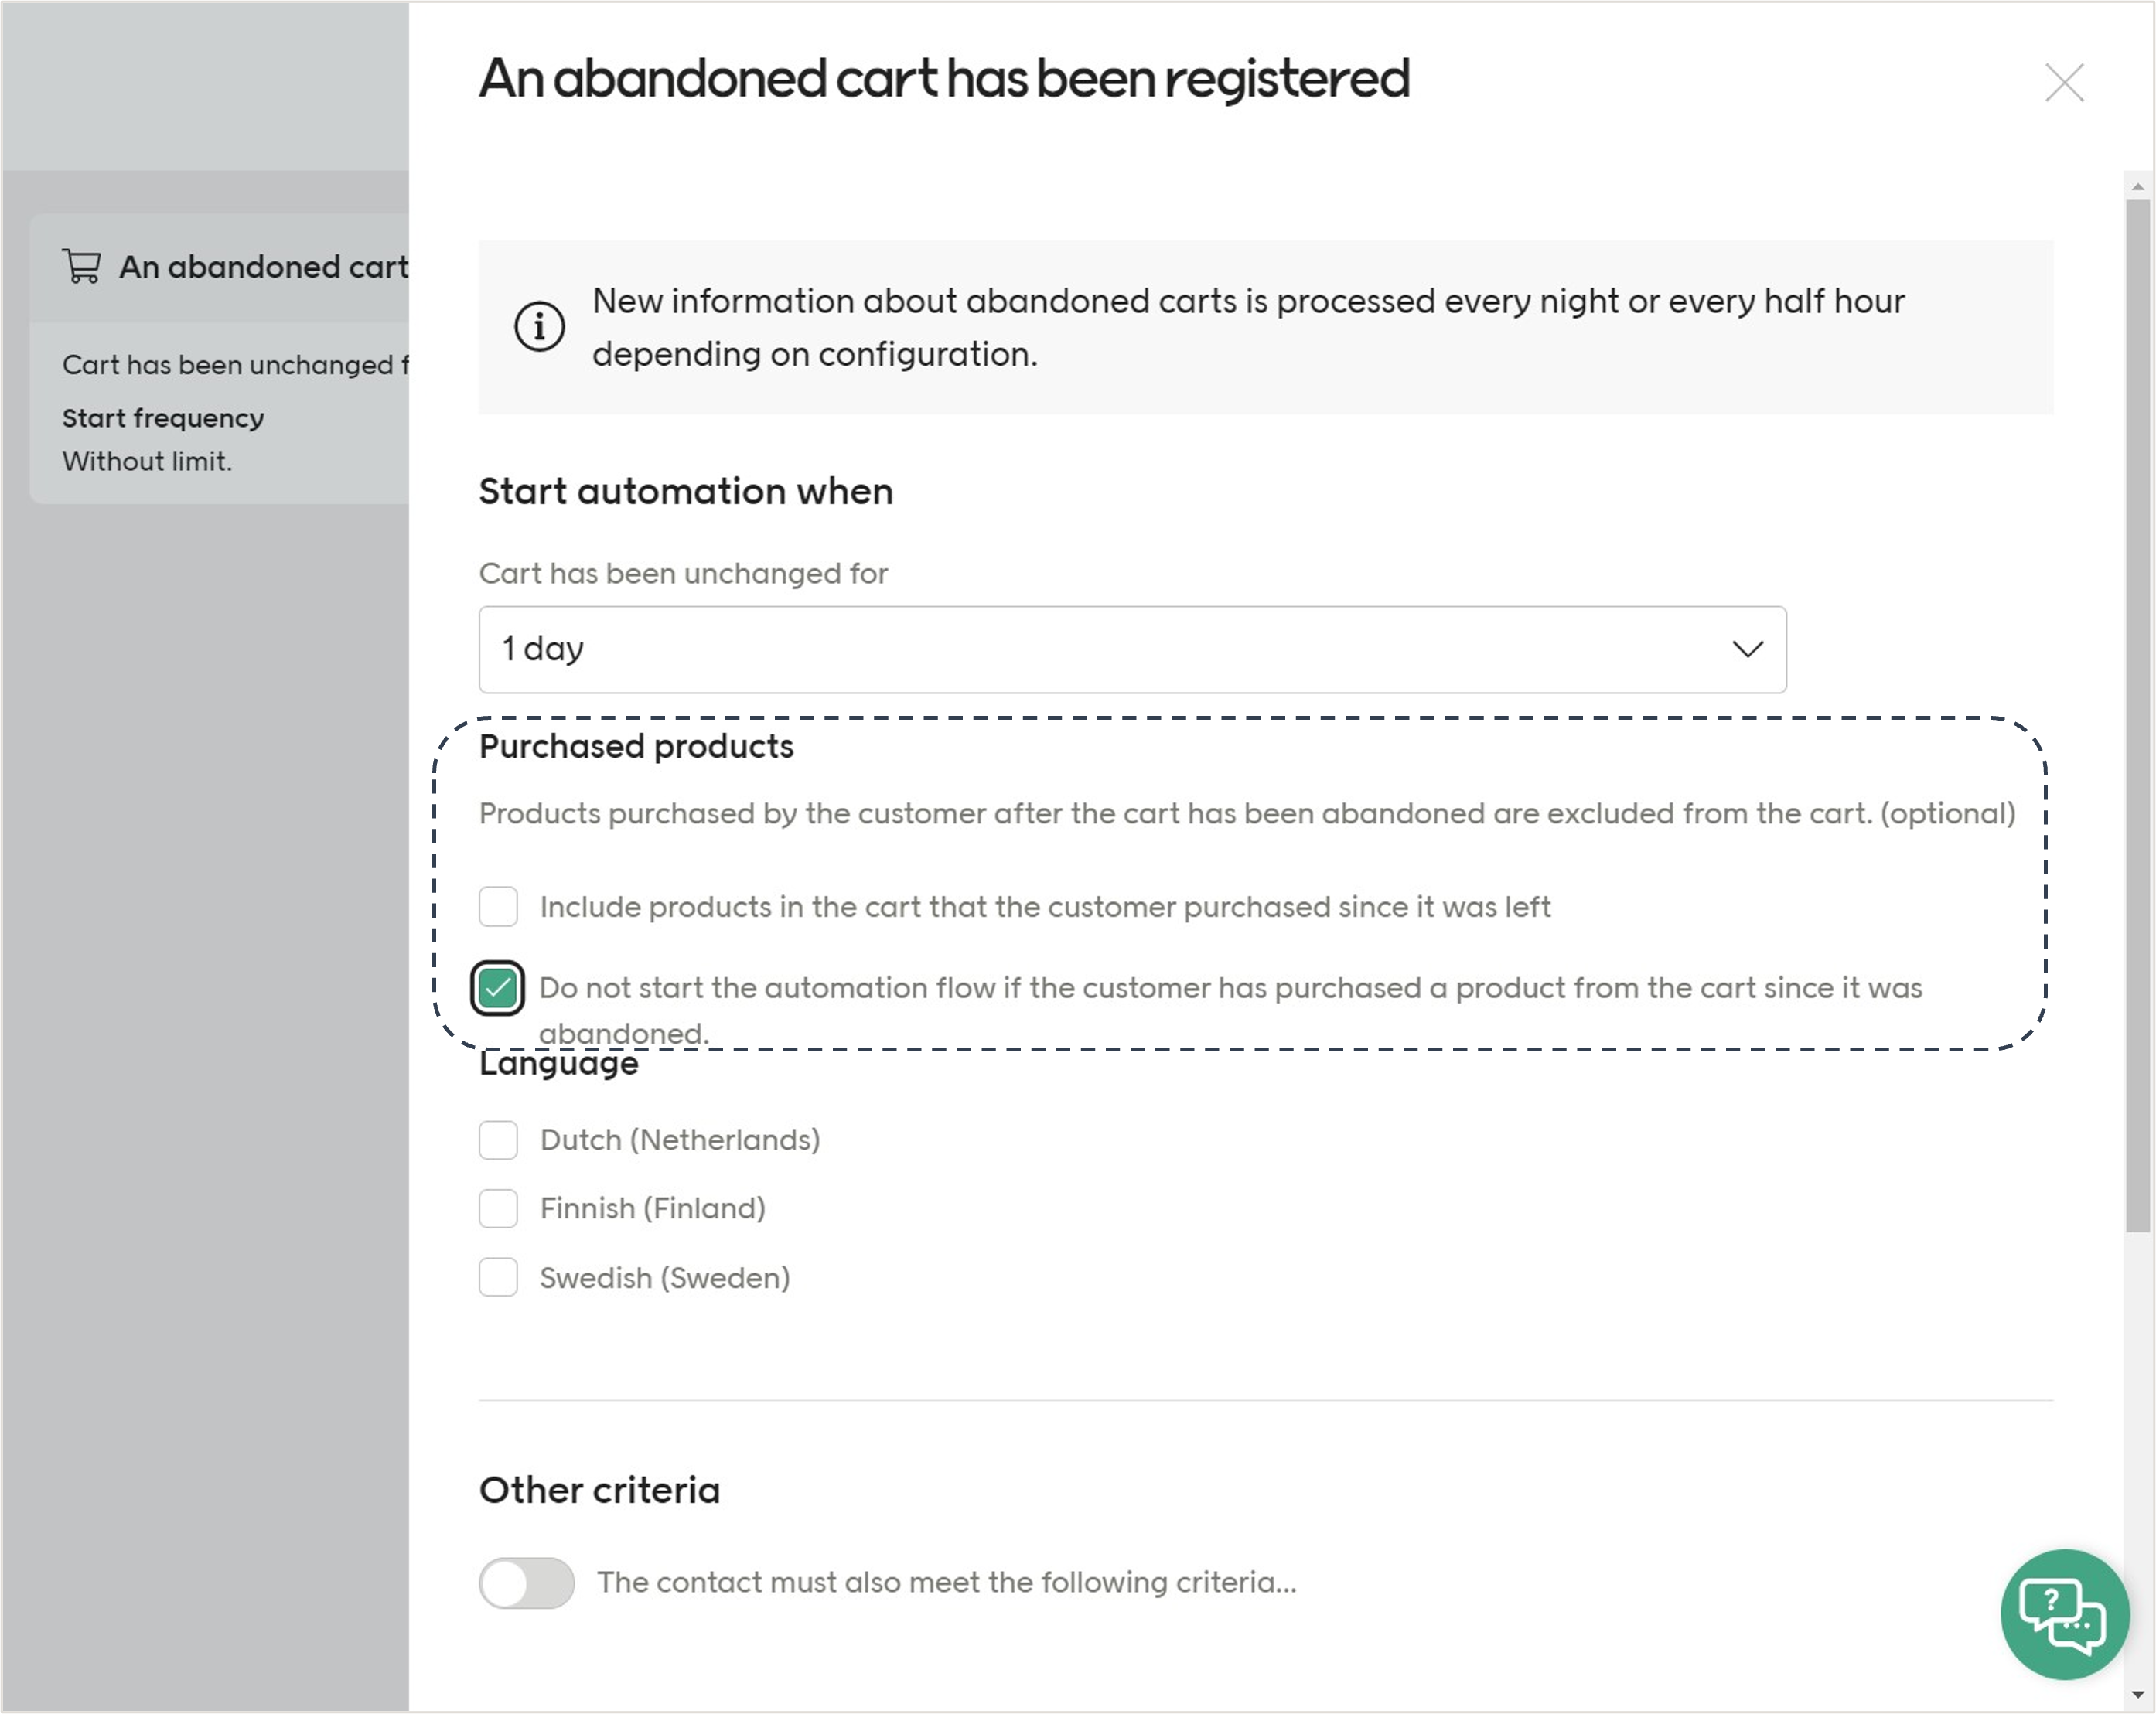Close the abandoned cart settings panel
Image resolution: width=2156 pixels, height=1714 pixels.
(x=2064, y=83)
